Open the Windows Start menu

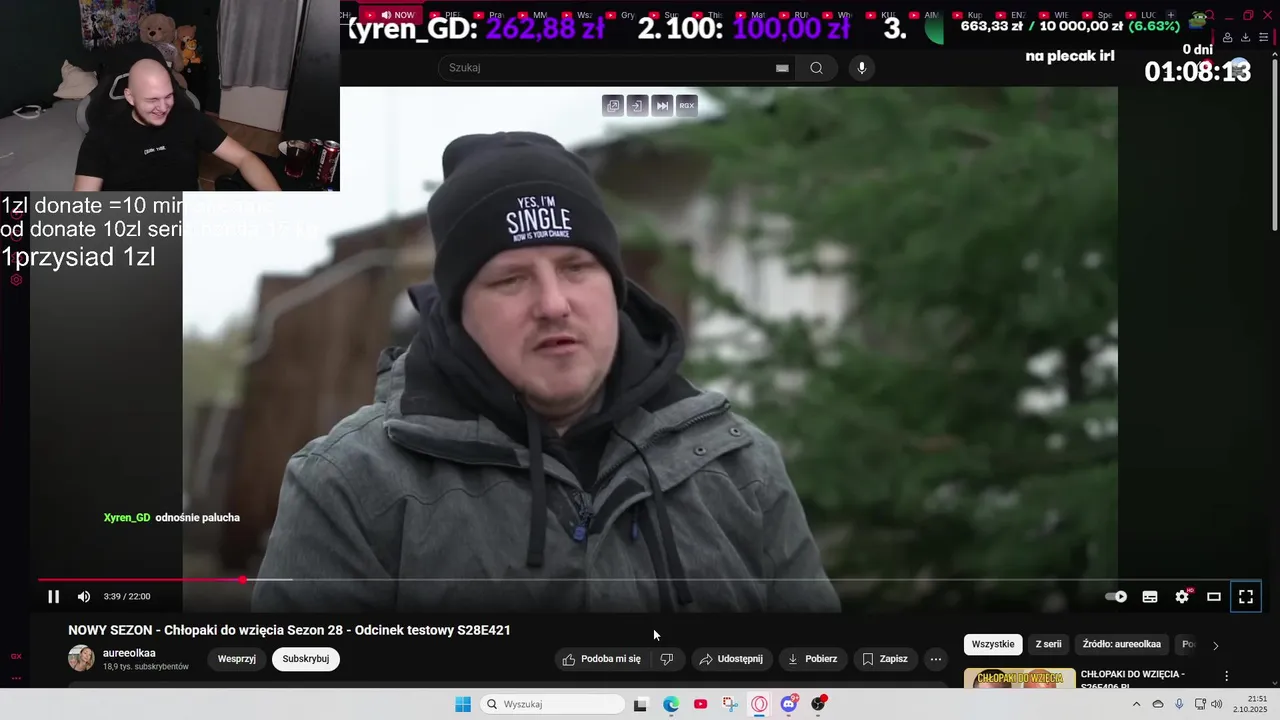[463, 704]
